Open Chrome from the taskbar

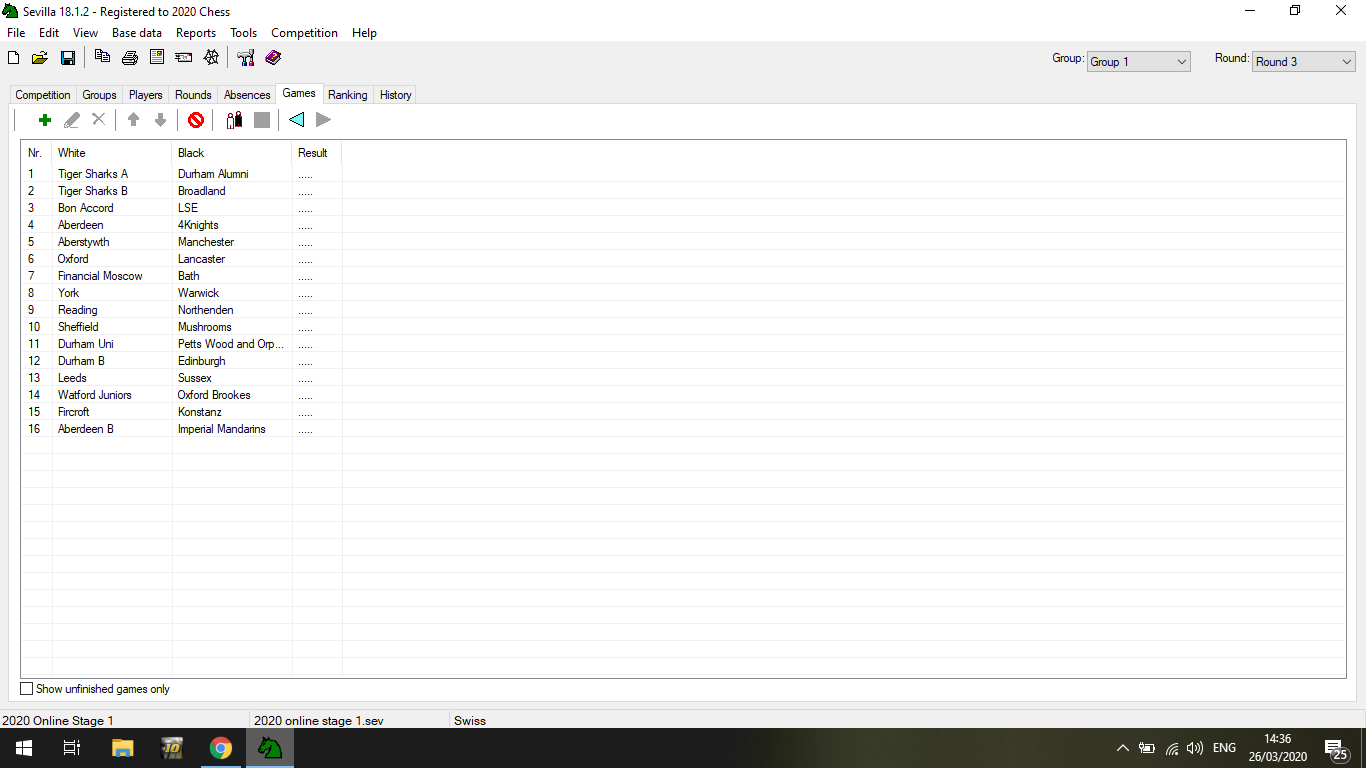(x=221, y=748)
